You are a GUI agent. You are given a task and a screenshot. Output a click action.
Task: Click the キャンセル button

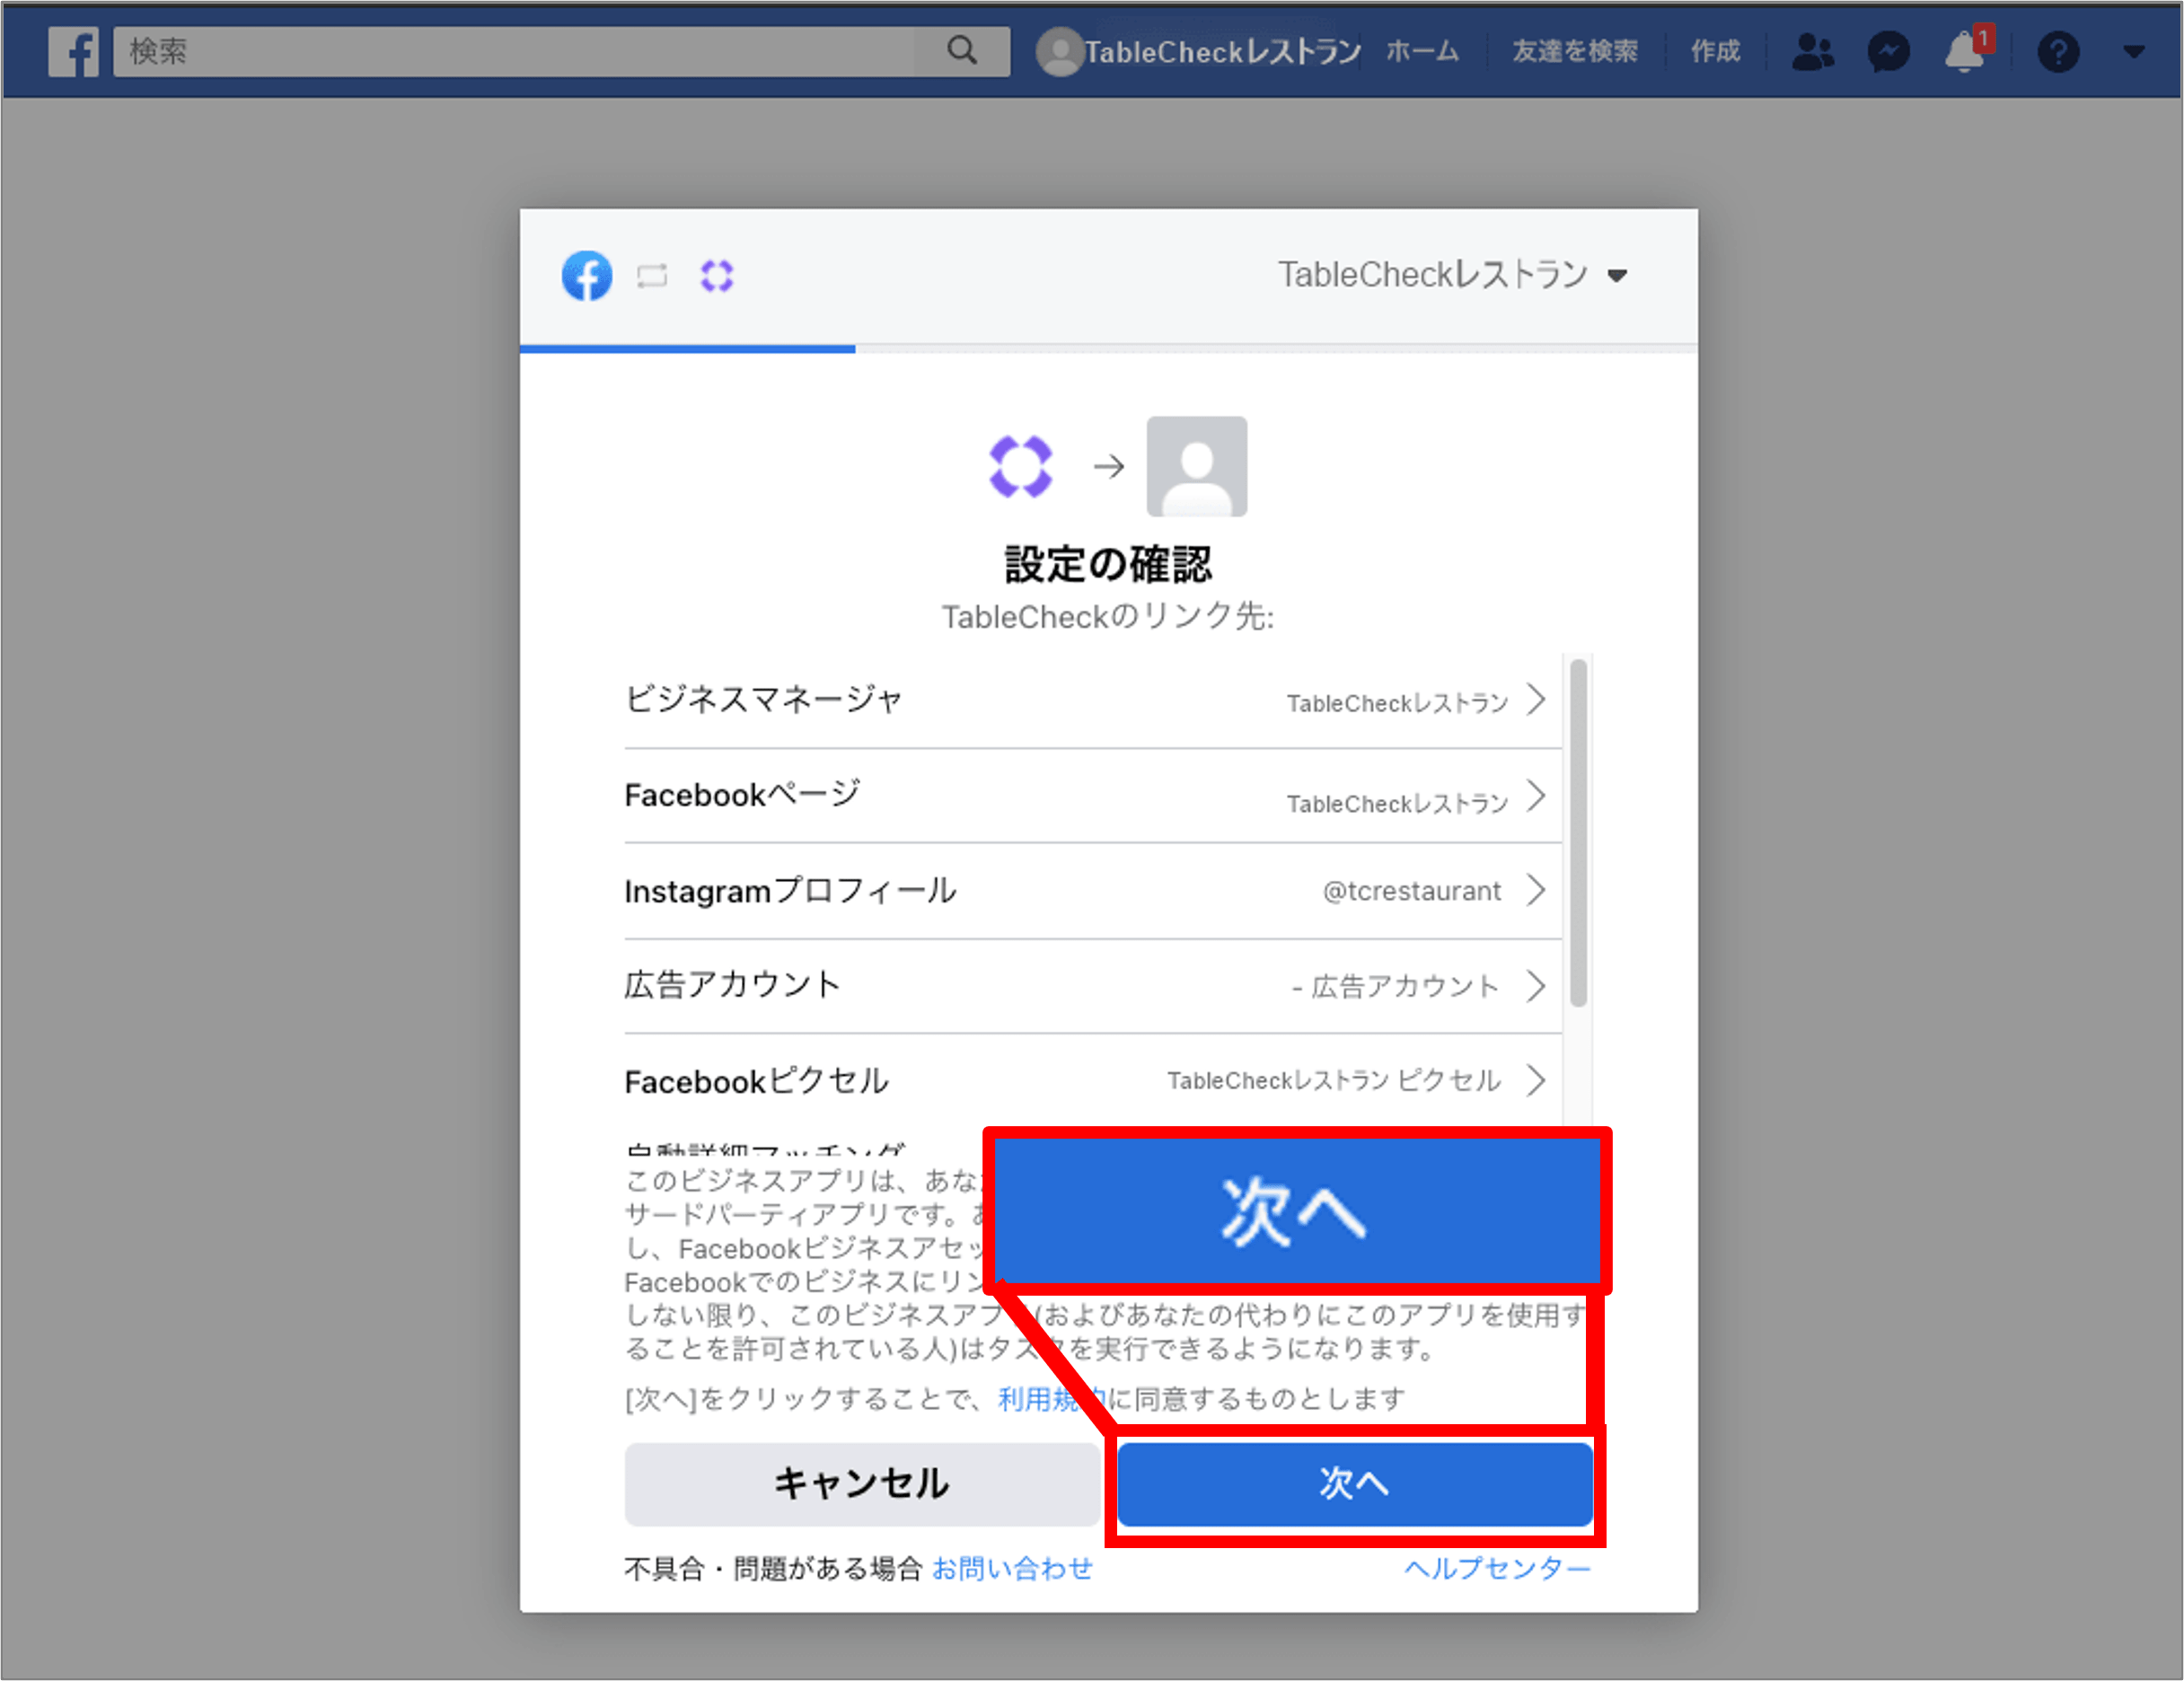click(861, 1484)
